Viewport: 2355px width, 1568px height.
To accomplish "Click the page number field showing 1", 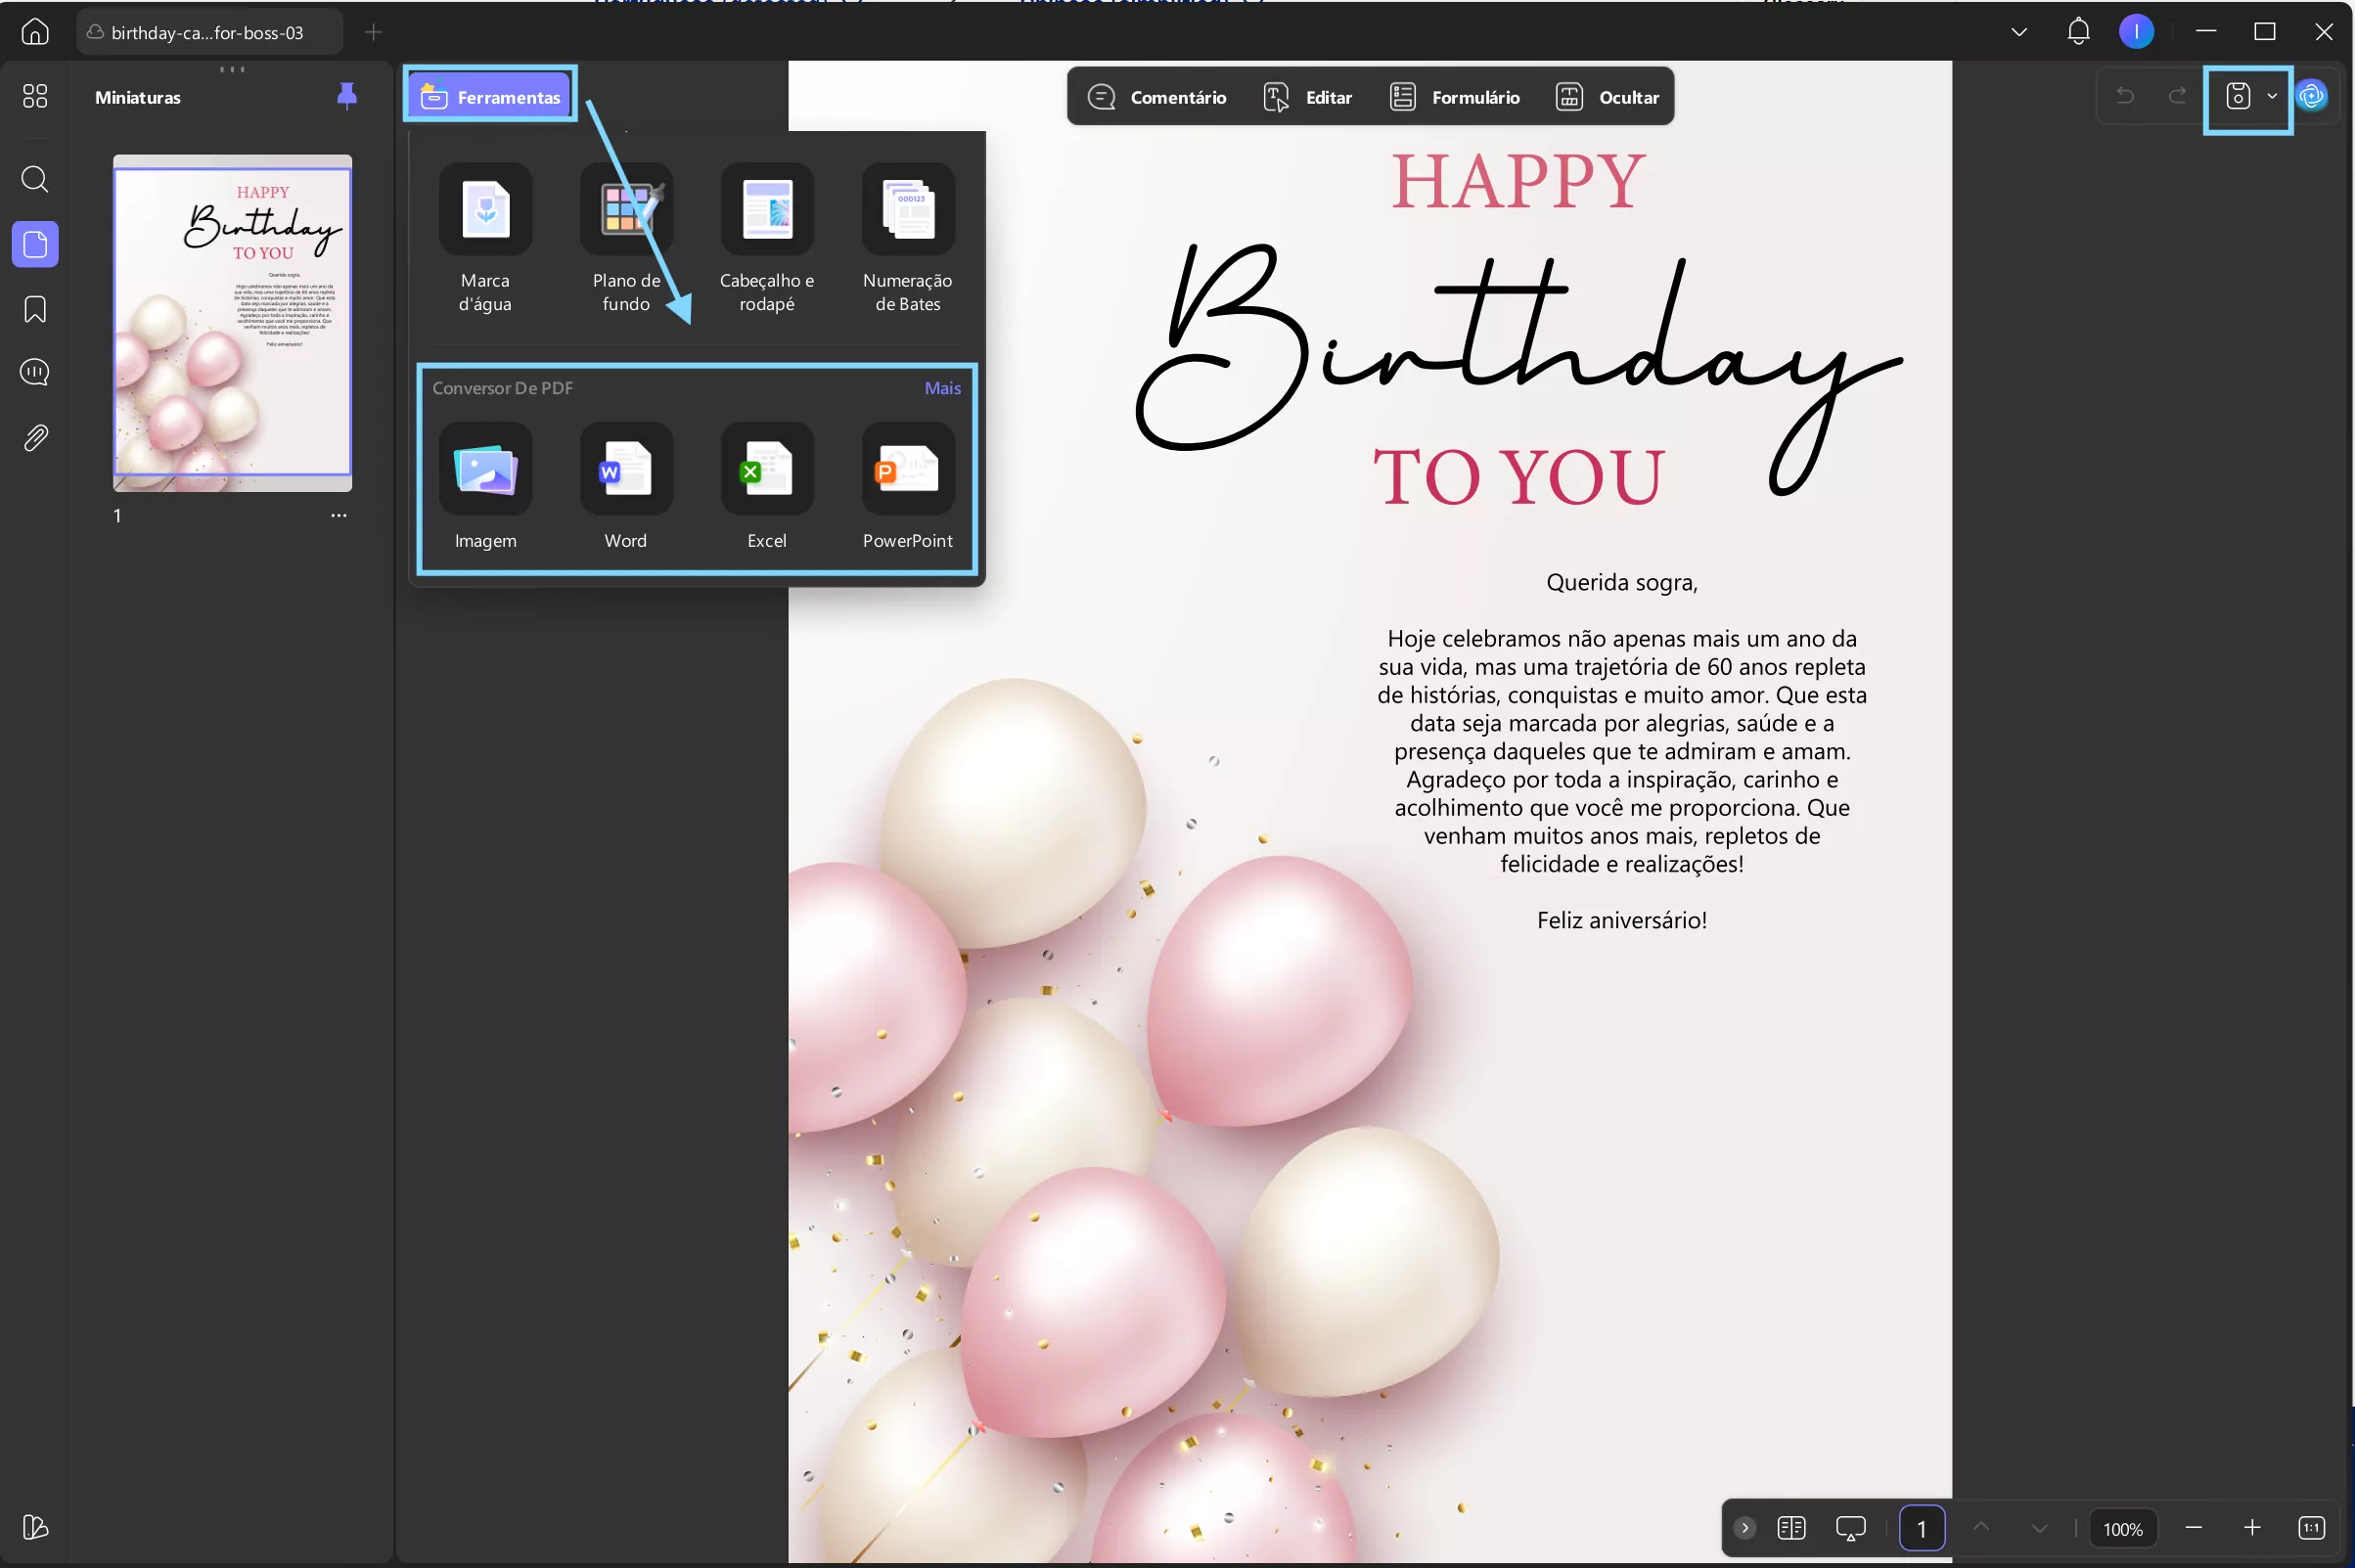I will pyautogui.click(x=1921, y=1527).
